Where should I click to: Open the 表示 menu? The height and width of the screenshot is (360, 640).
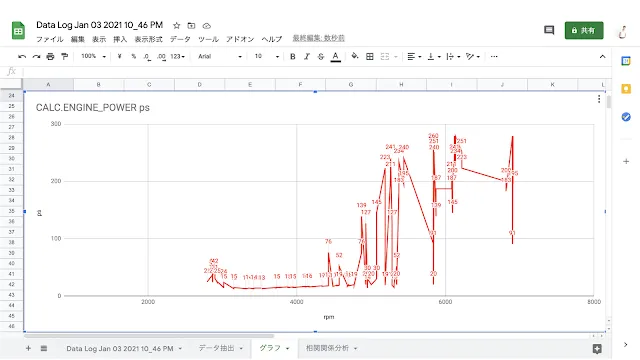coord(99,39)
